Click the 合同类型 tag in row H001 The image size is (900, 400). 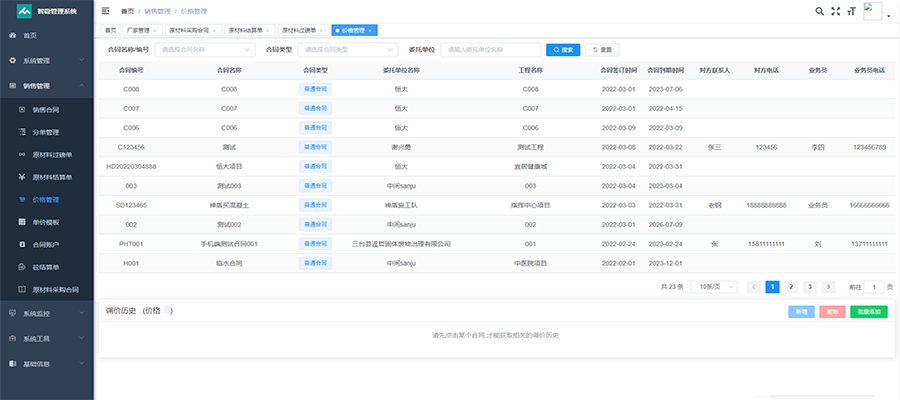point(315,263)
